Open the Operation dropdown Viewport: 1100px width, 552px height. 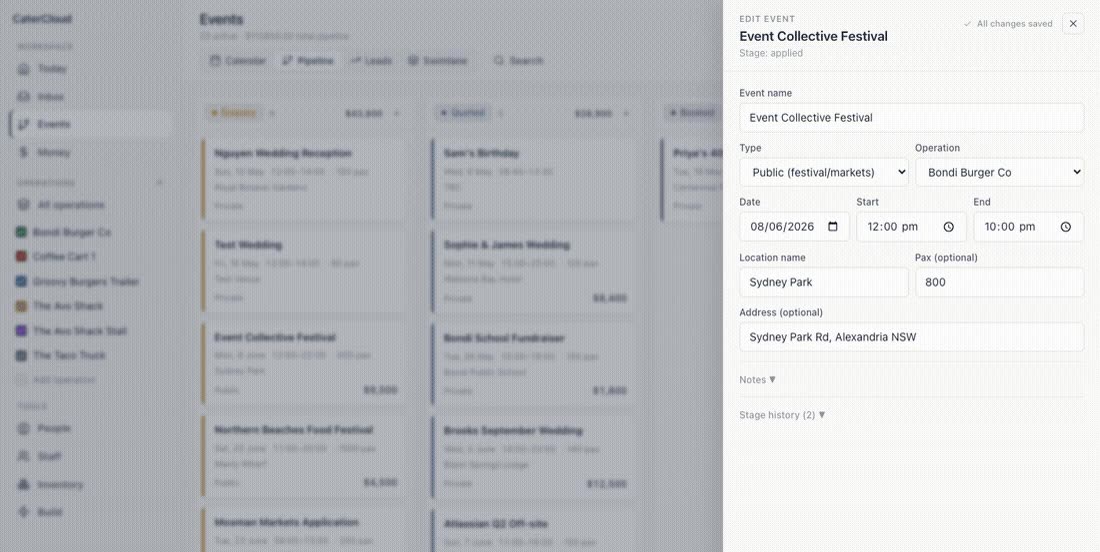point(999,172)
